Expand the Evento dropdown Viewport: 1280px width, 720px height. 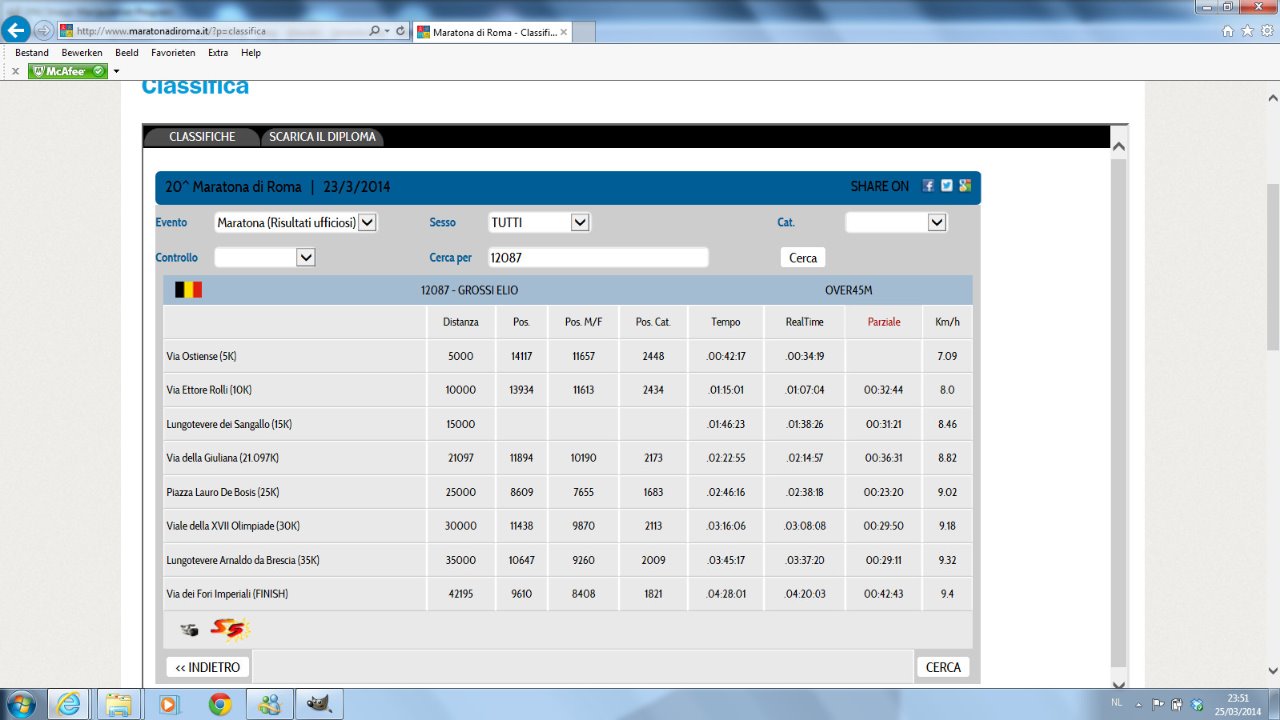click(x=367, y=223)
